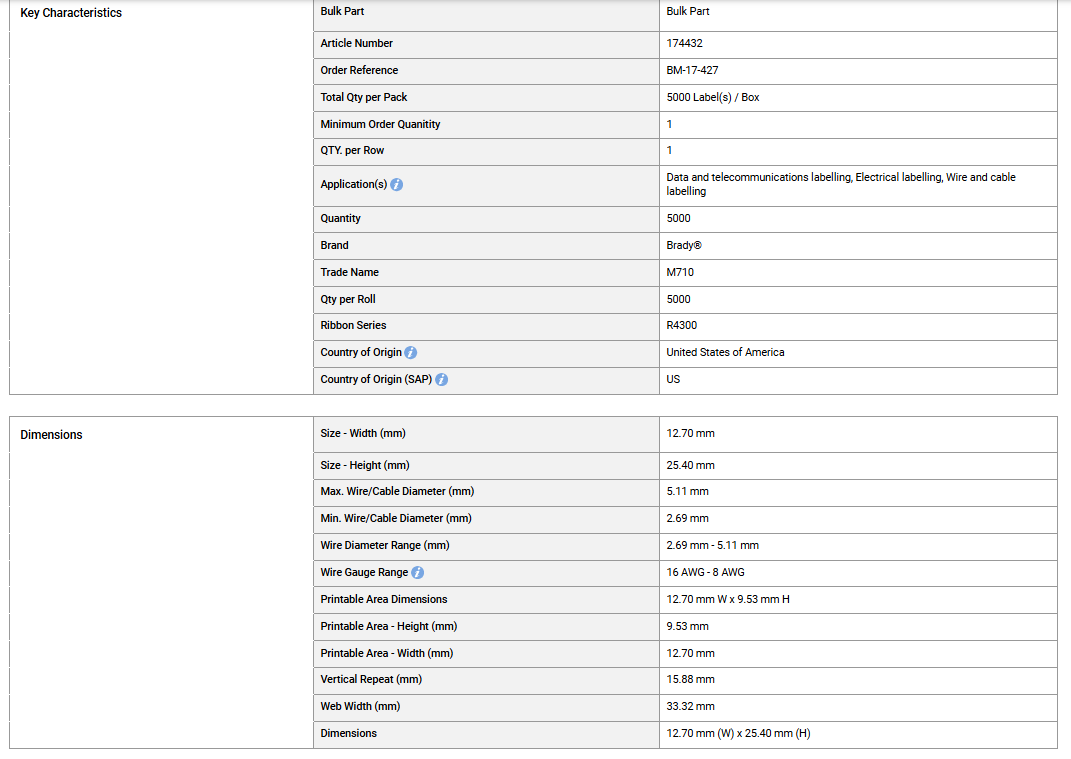Select the Brand value Brady®
The height and width of the screenshot is (759, 1071).
click(684, 245)
